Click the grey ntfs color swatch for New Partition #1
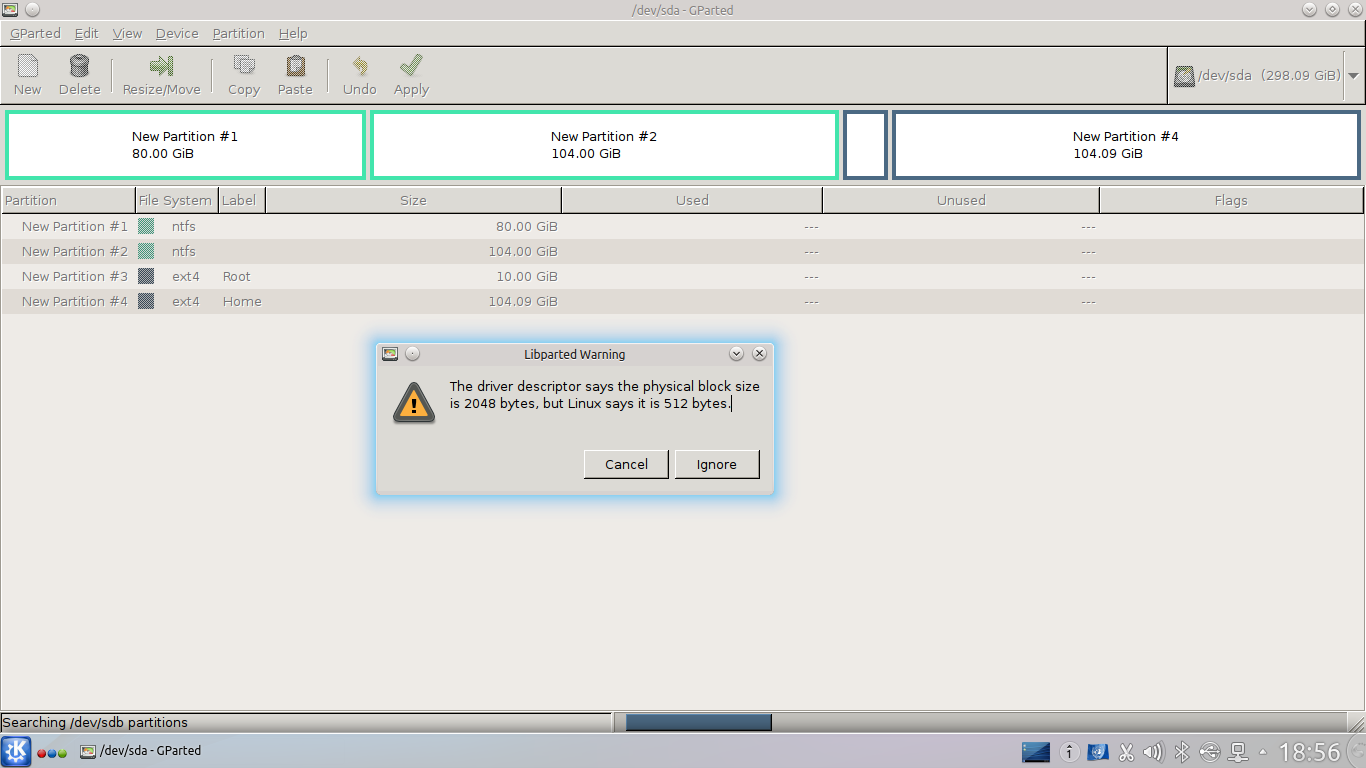The height and width of the screenshot is (768, 1366). tap(146, 226)
